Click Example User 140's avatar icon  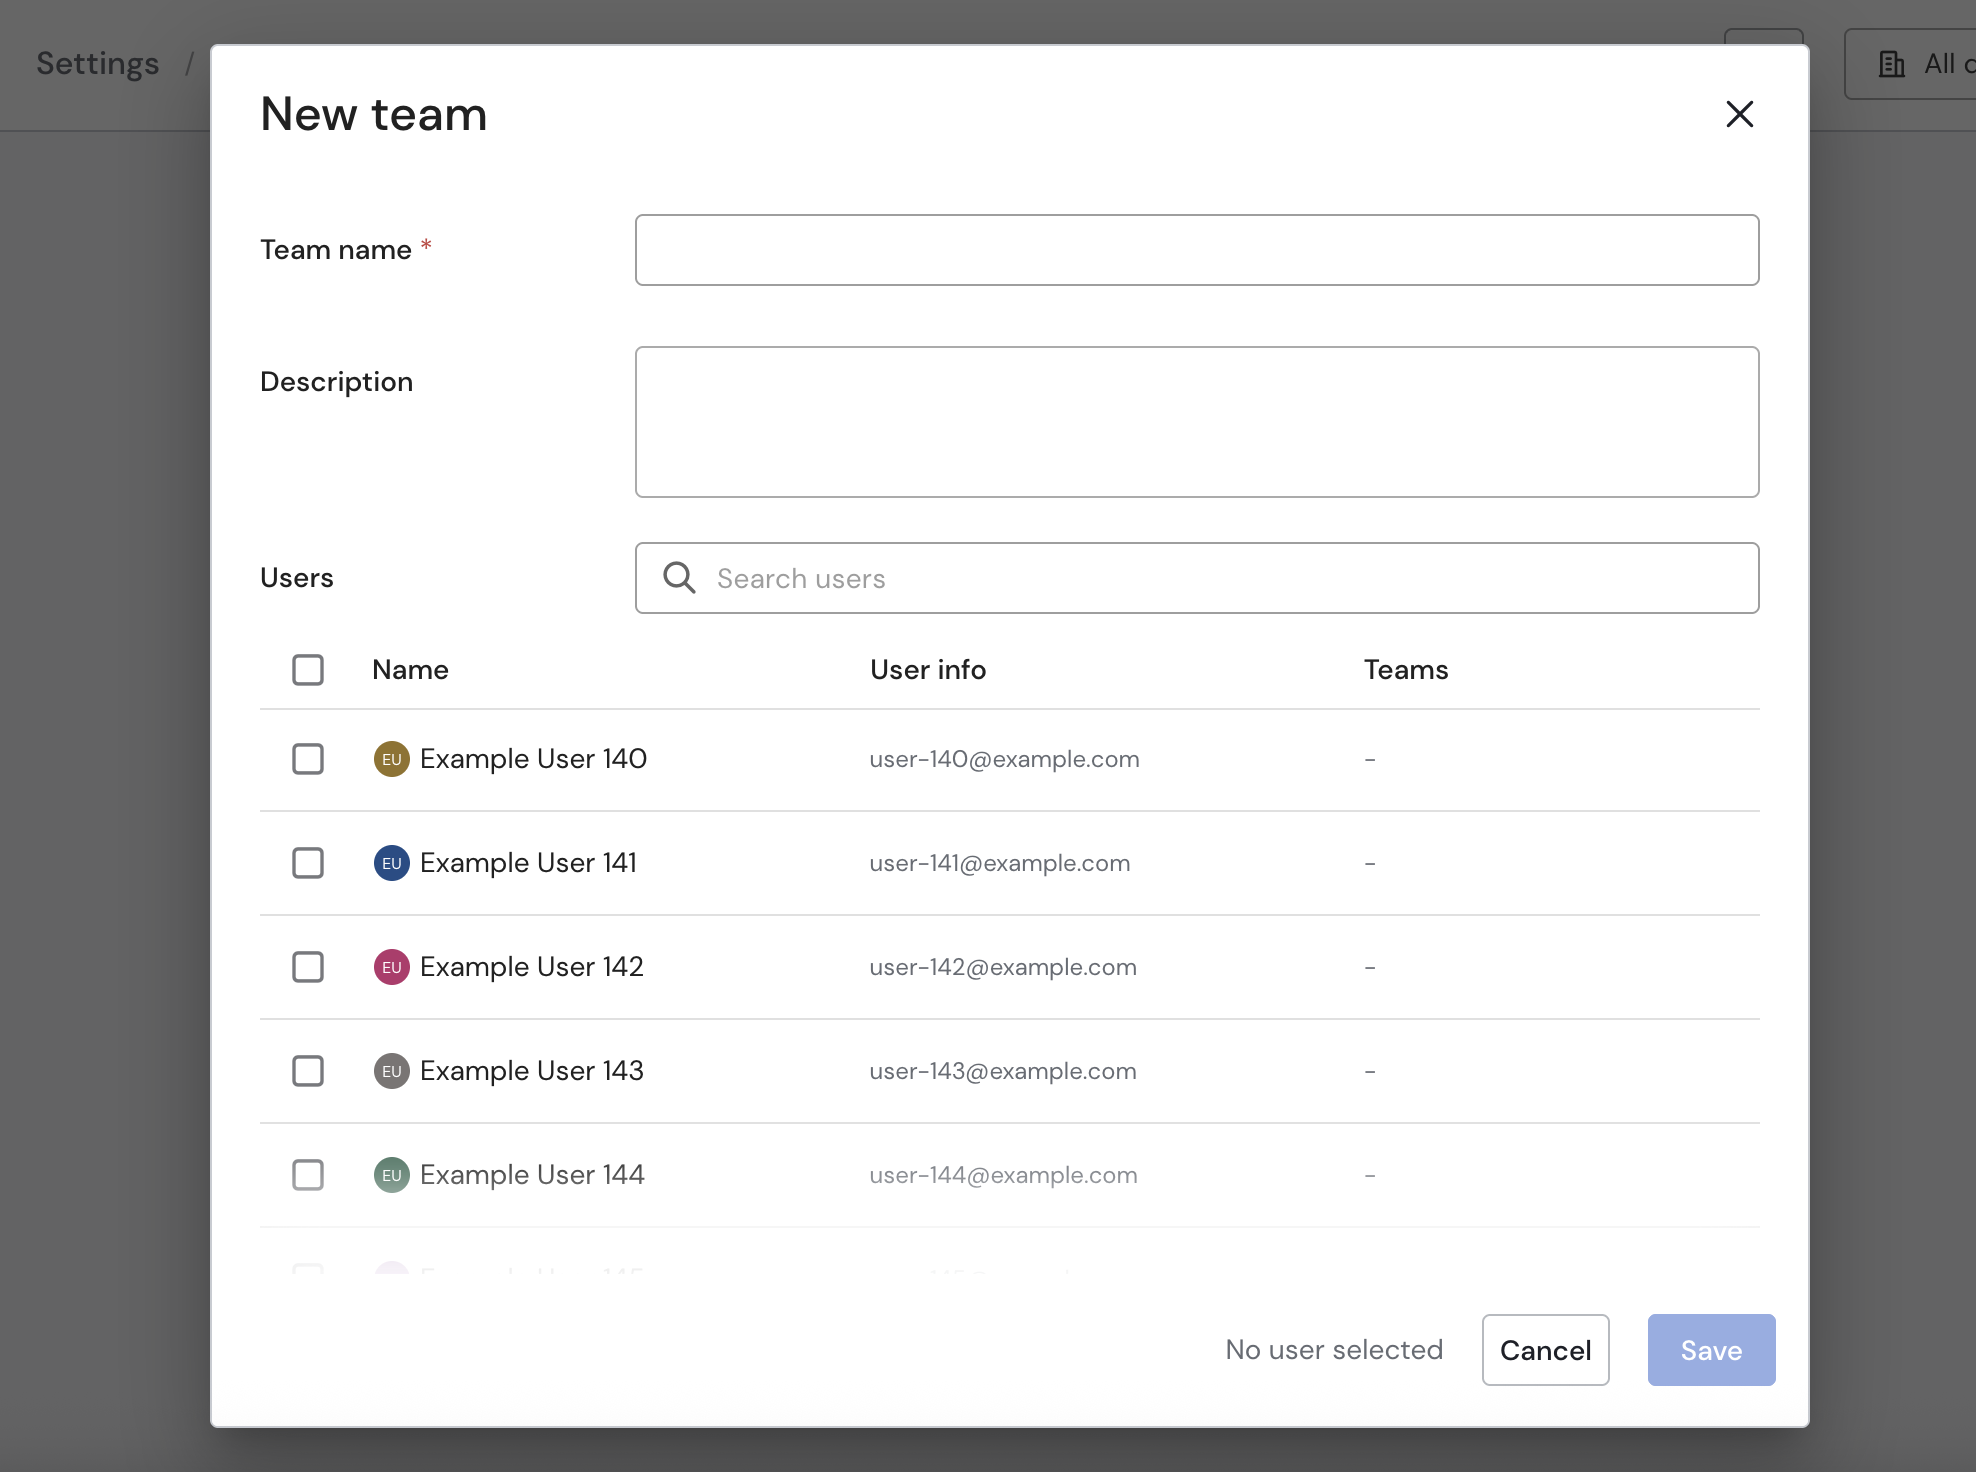pos(391,759)
